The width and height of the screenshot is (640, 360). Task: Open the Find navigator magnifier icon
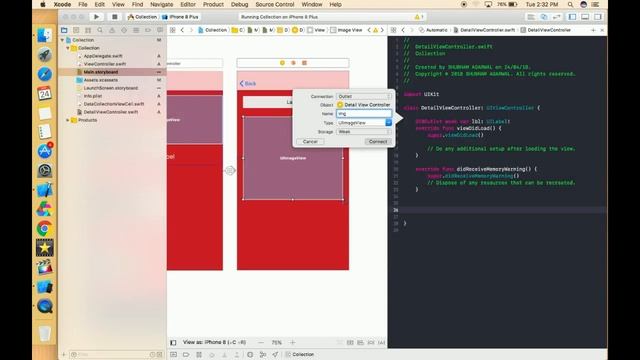(100, 30)
